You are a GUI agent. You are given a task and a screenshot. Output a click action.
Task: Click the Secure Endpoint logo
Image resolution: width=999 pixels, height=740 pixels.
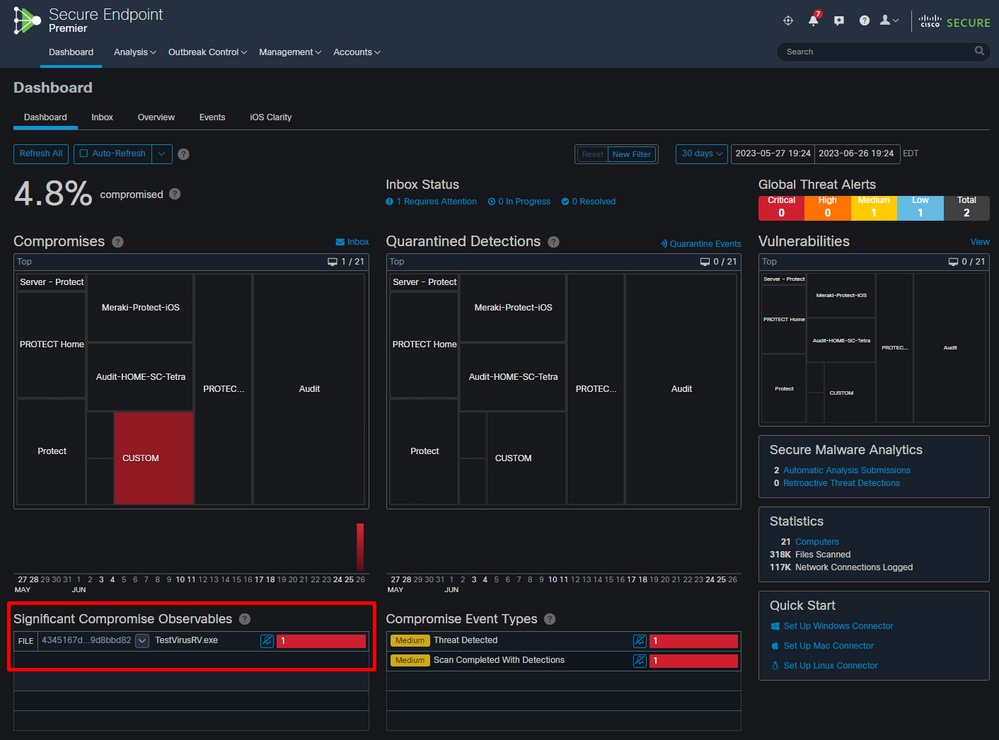(27, 20)
